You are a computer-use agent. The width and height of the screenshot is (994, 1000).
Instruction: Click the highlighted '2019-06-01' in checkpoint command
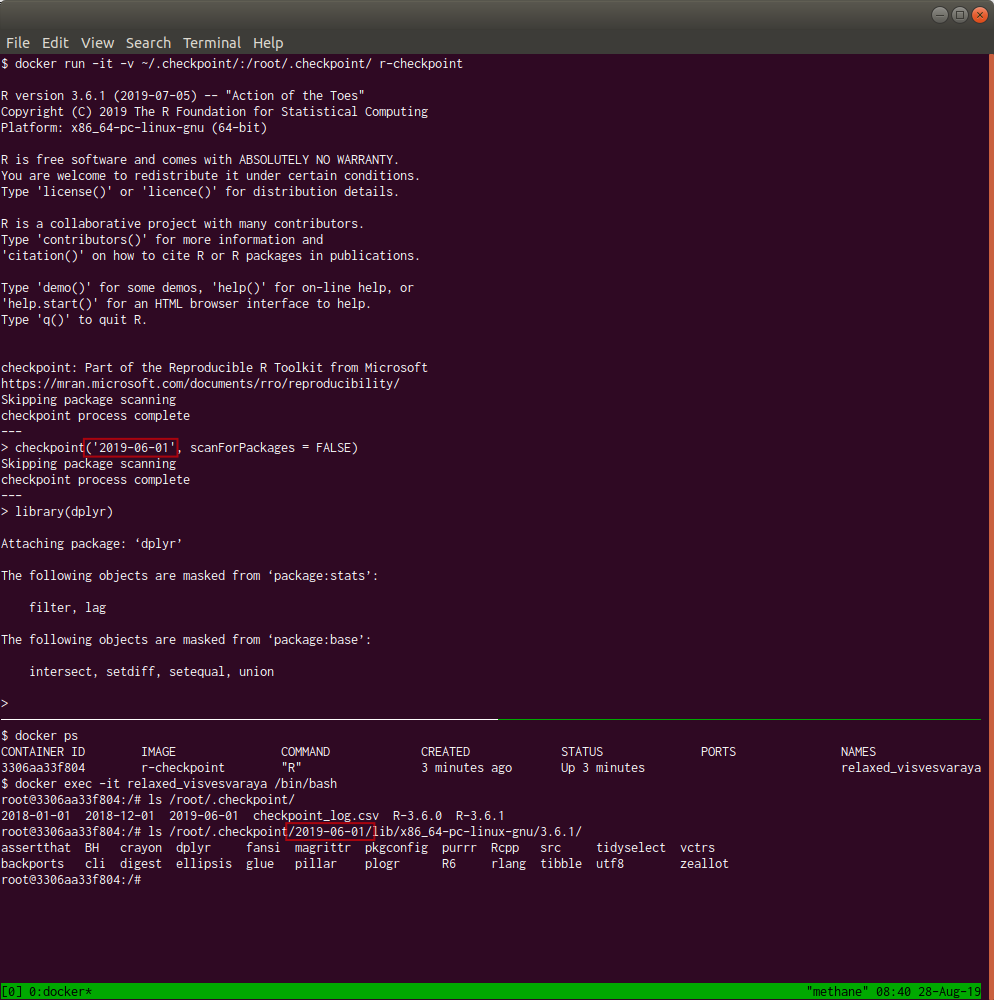point(132,448)
